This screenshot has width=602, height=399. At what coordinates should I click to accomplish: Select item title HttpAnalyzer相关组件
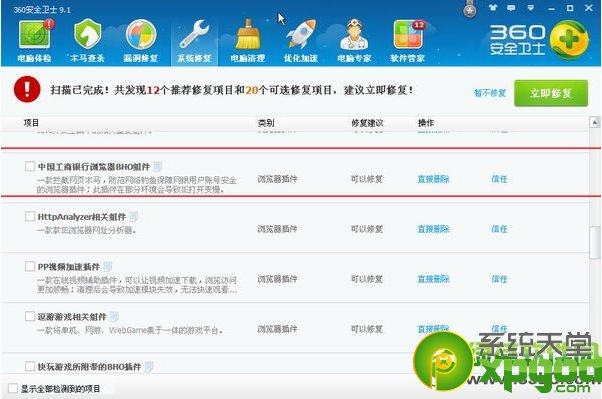[82, 217]
